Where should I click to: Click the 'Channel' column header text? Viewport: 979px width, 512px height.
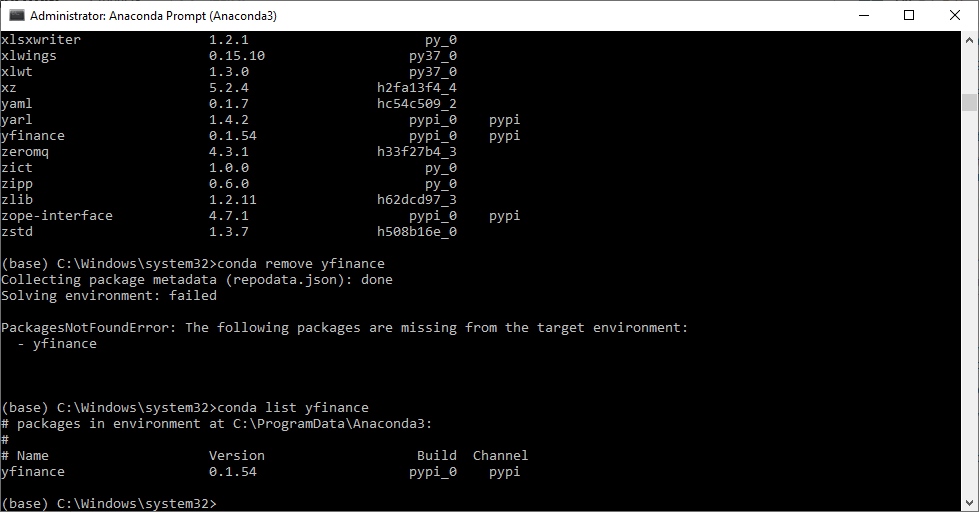coord(500,455)
